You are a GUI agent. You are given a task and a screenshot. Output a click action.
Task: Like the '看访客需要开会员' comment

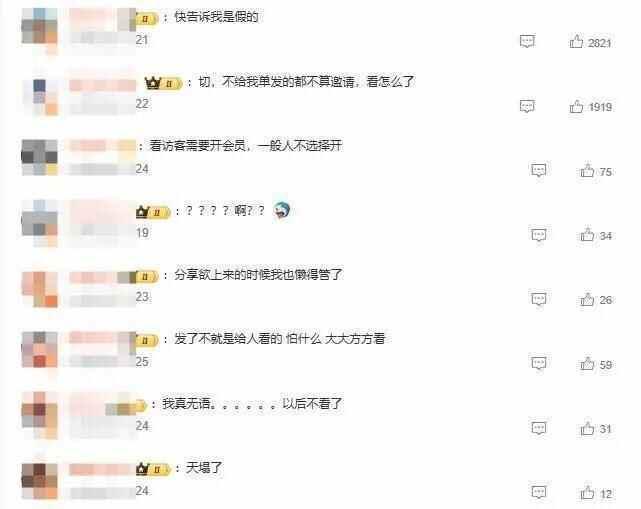587,170
